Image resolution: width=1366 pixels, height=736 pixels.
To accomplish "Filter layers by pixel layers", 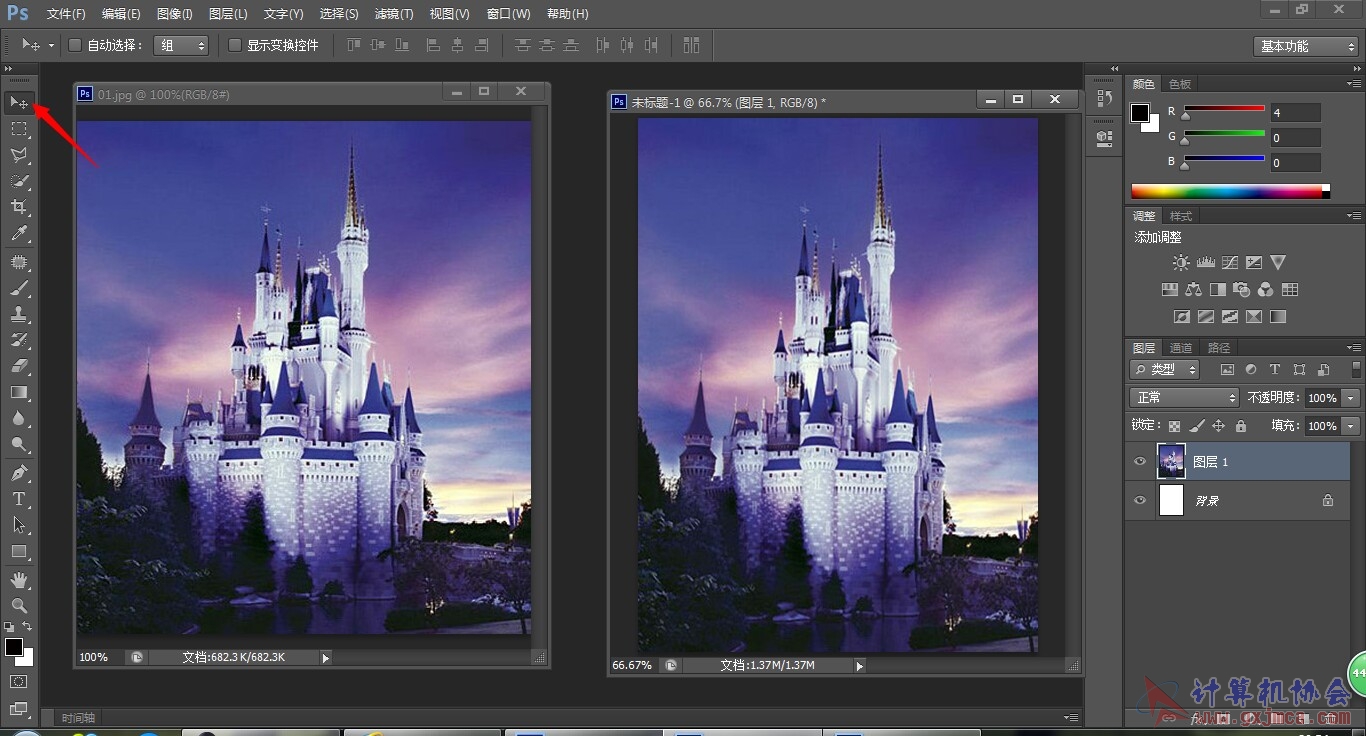I will click(1228, 369).
